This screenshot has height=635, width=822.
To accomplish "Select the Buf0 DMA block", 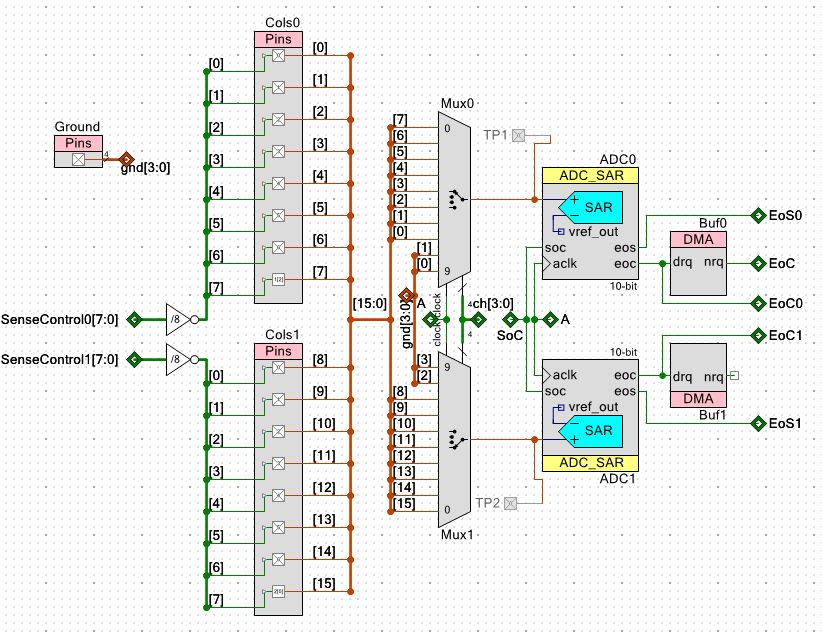I will pos(698,265).
